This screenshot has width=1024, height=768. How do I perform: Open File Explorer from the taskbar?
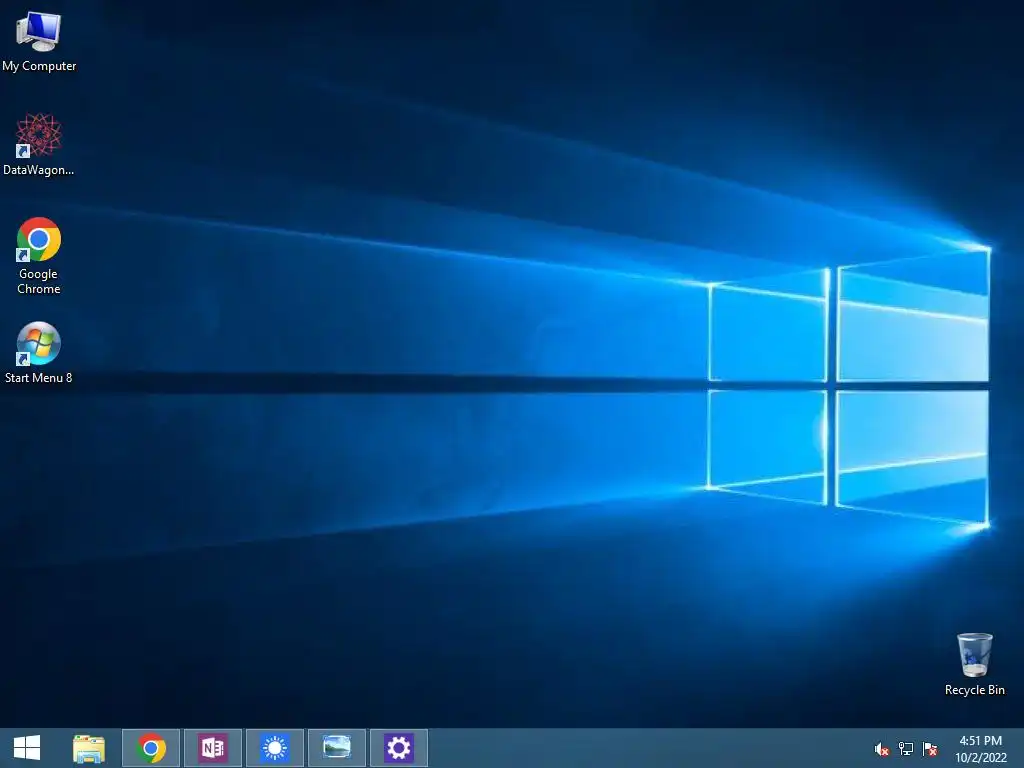coord(89,748)
